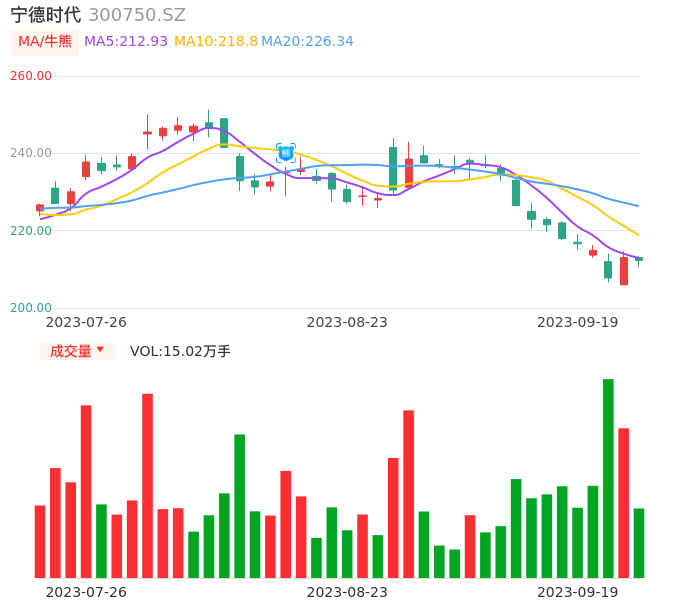Screen dimensions: 686x606
Task: Click the MA/牛熊 indicator button
Action: tap(45, 42)
